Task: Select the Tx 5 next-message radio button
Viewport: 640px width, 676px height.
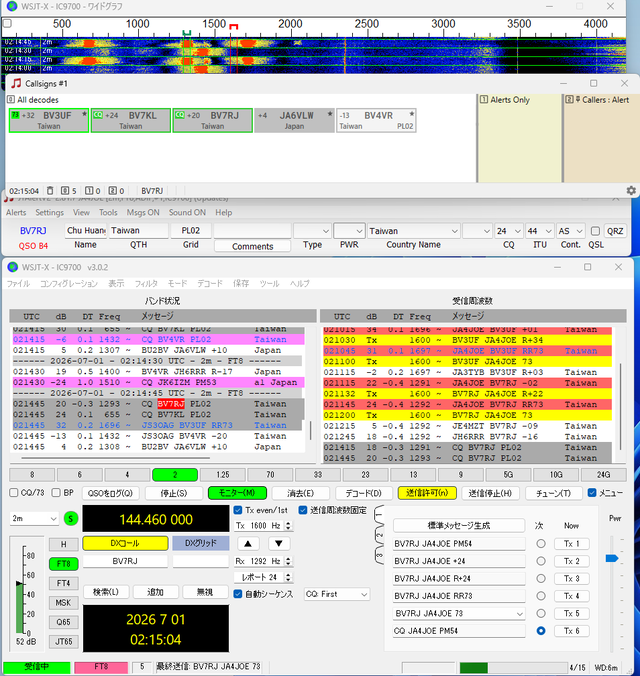Action: [x=541, y=613]
